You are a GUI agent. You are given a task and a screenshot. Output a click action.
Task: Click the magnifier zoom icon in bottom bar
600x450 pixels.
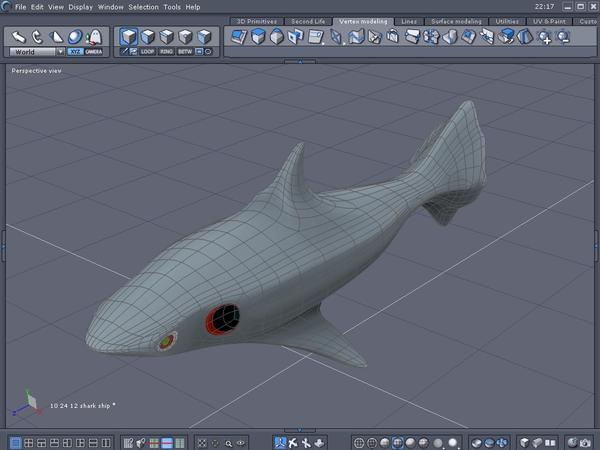pos(228,443)
